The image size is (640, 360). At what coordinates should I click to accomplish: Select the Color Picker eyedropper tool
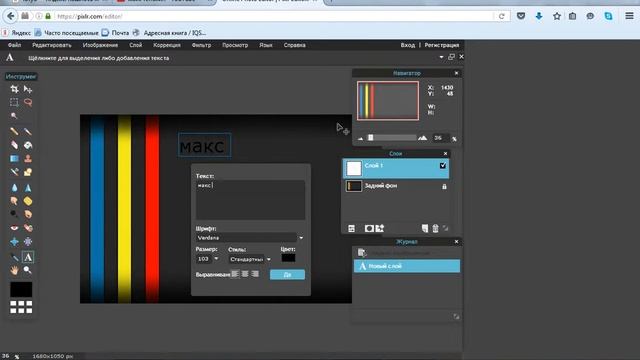point(14,257)
